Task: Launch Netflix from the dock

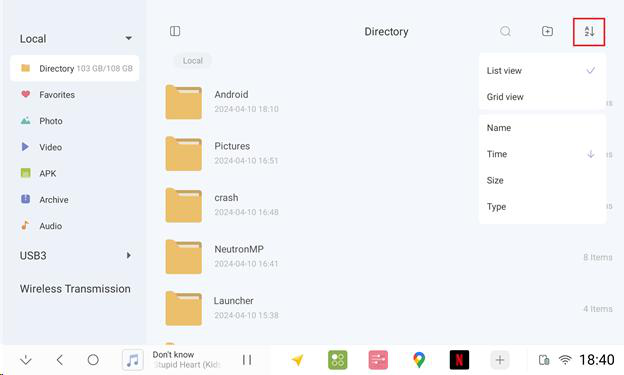Action: pos(459,360)
